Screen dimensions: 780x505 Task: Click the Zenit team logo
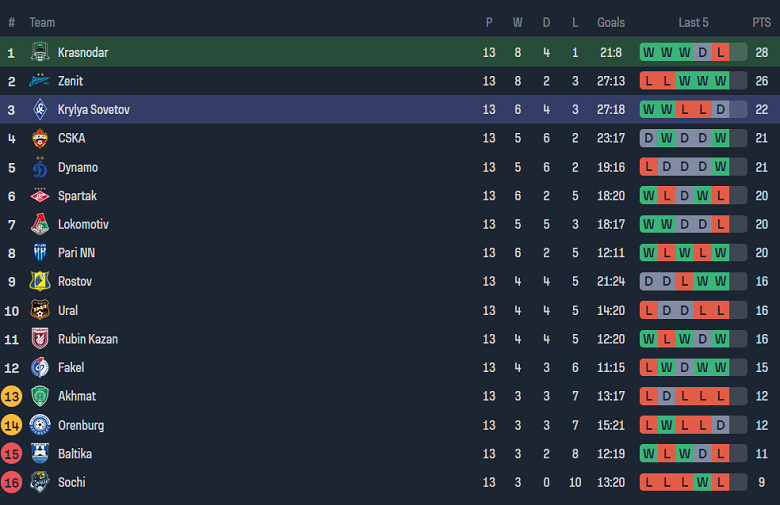click(x=40, y=81)
